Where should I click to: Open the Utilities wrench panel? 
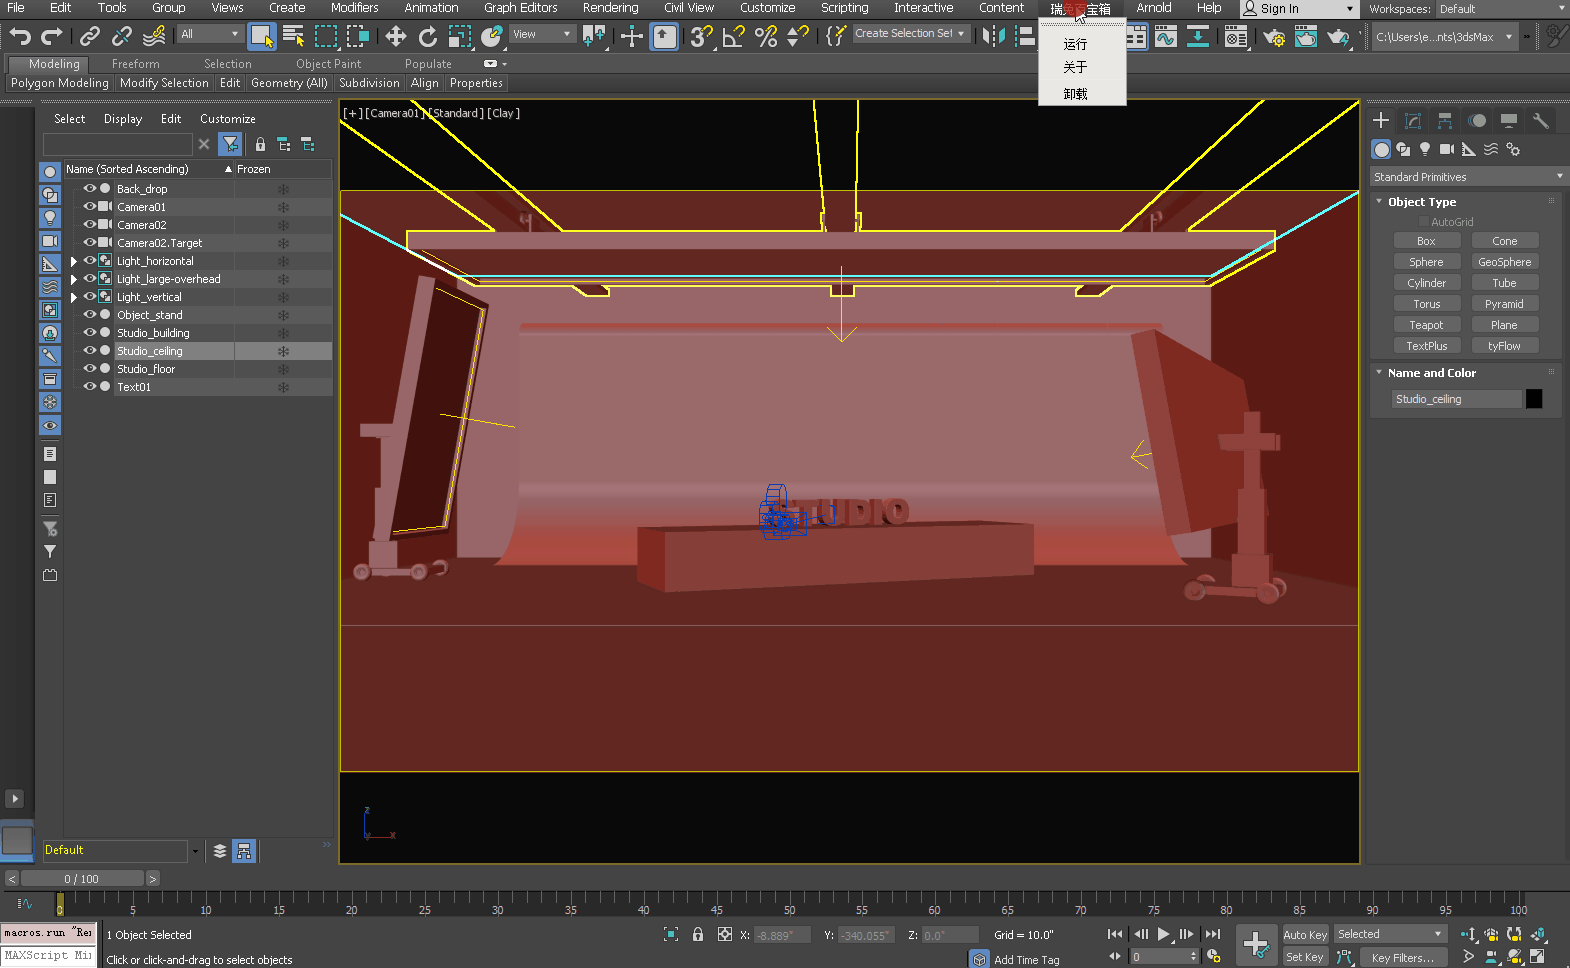(1541, 121)
